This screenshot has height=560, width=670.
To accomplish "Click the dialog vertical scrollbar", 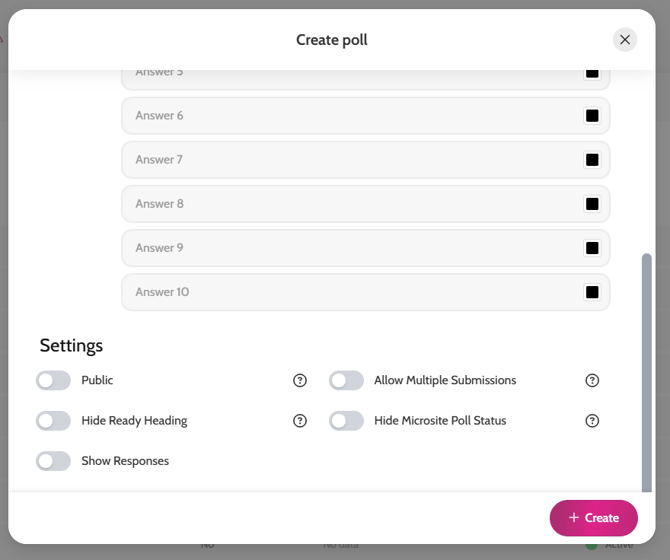I will tap(647, 370).
